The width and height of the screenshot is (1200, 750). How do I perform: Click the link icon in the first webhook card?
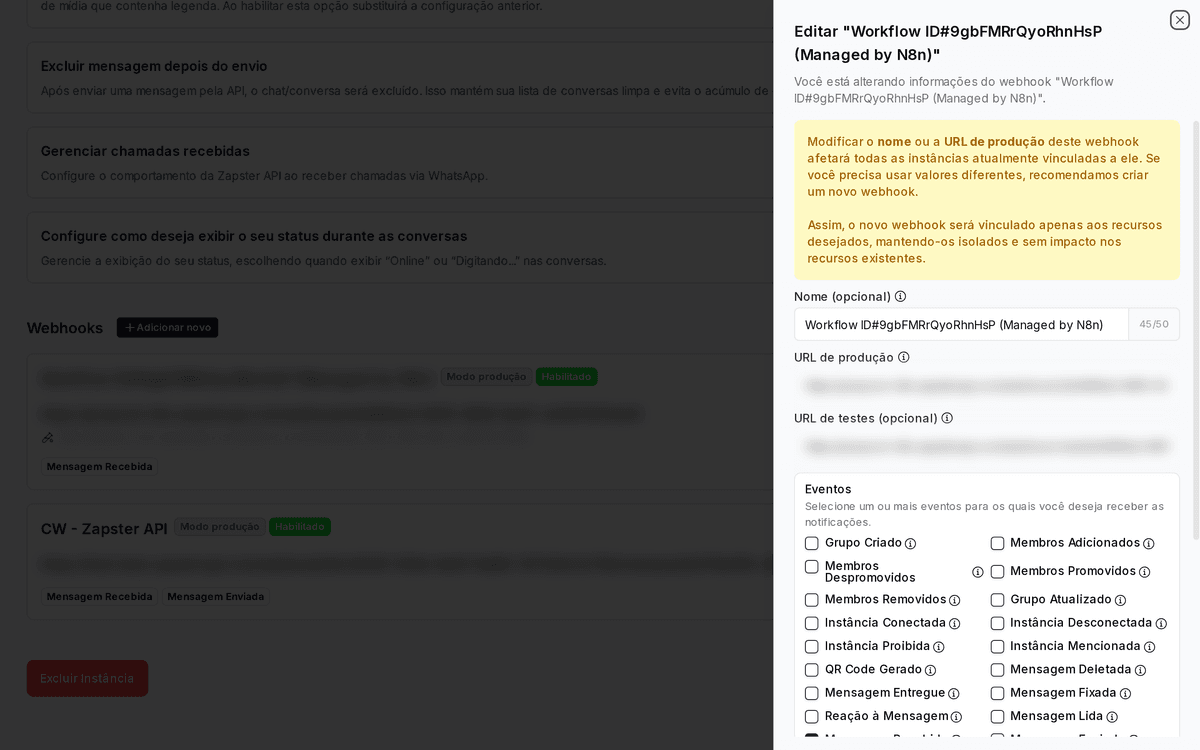coord(46,437)
